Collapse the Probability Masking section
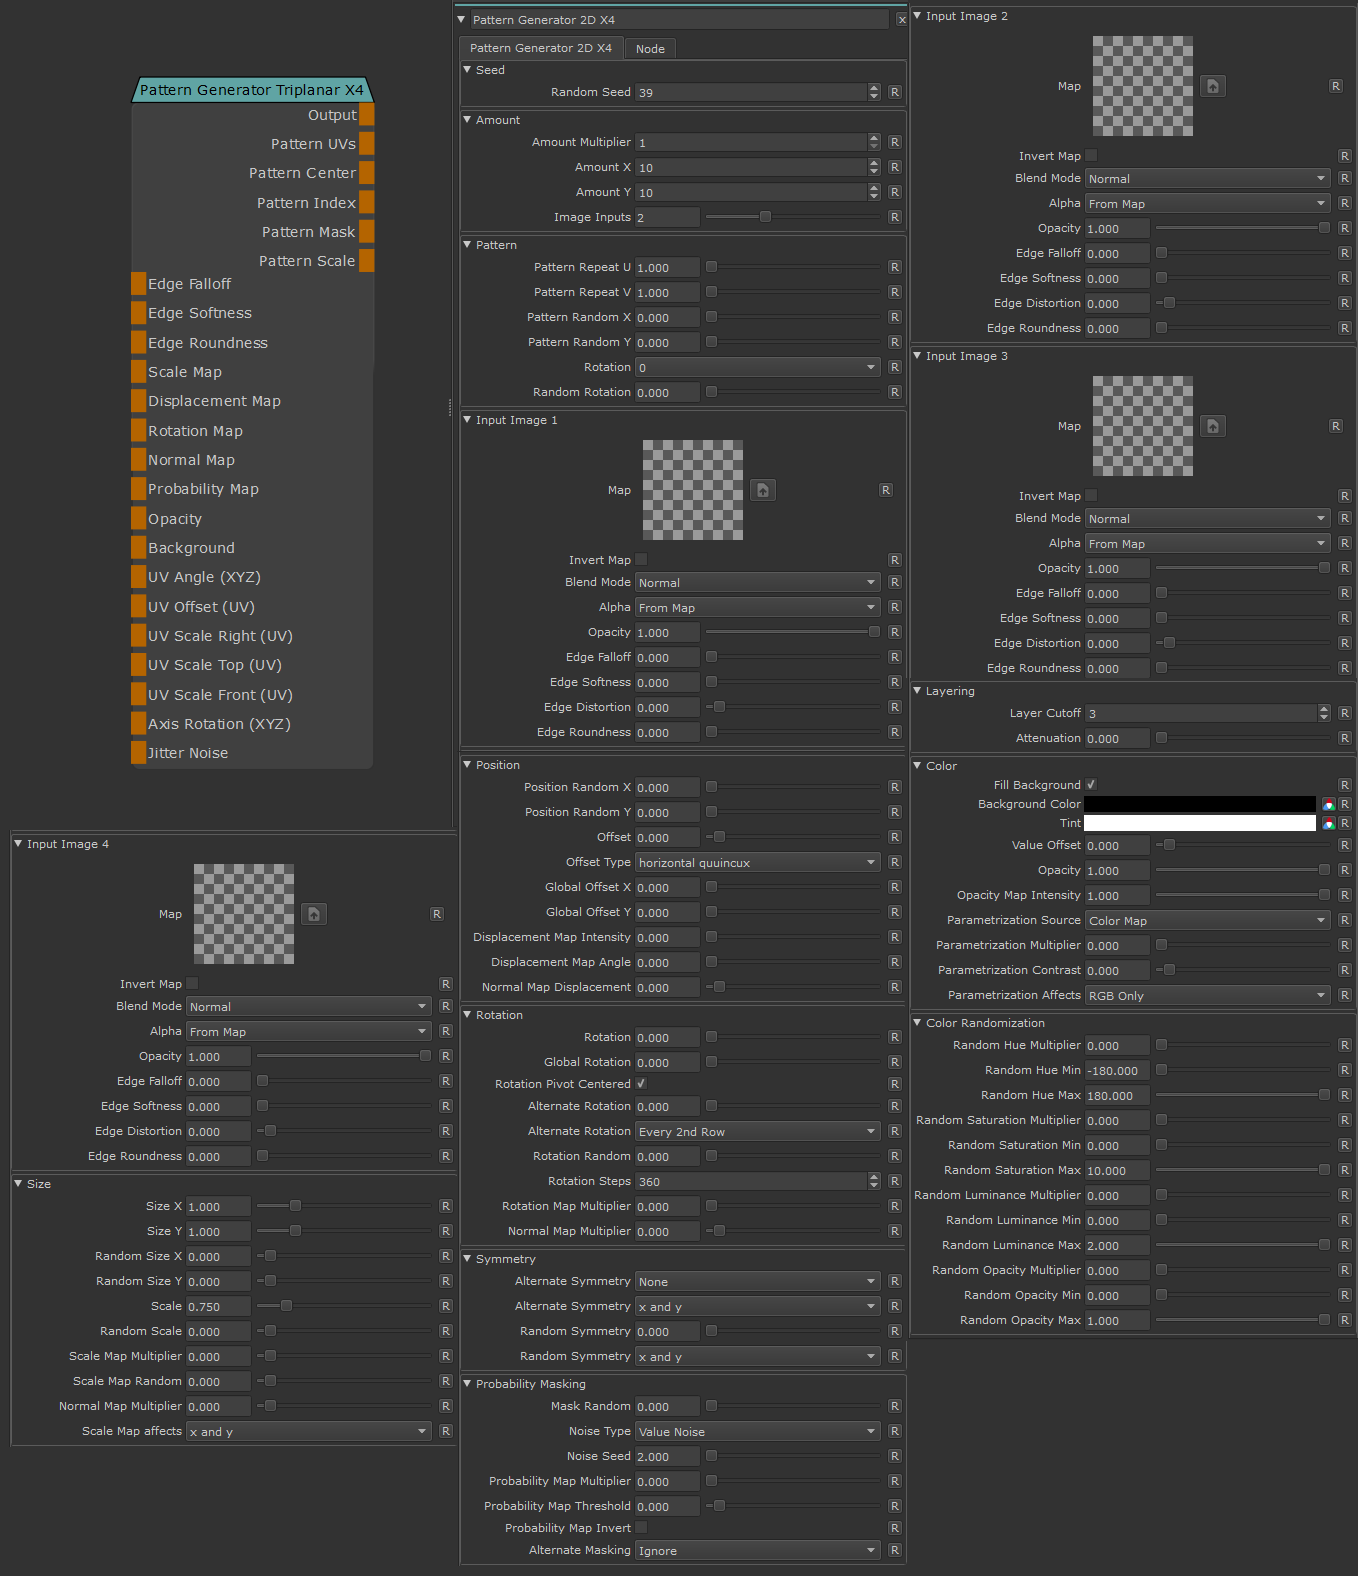 point(467,1383)
